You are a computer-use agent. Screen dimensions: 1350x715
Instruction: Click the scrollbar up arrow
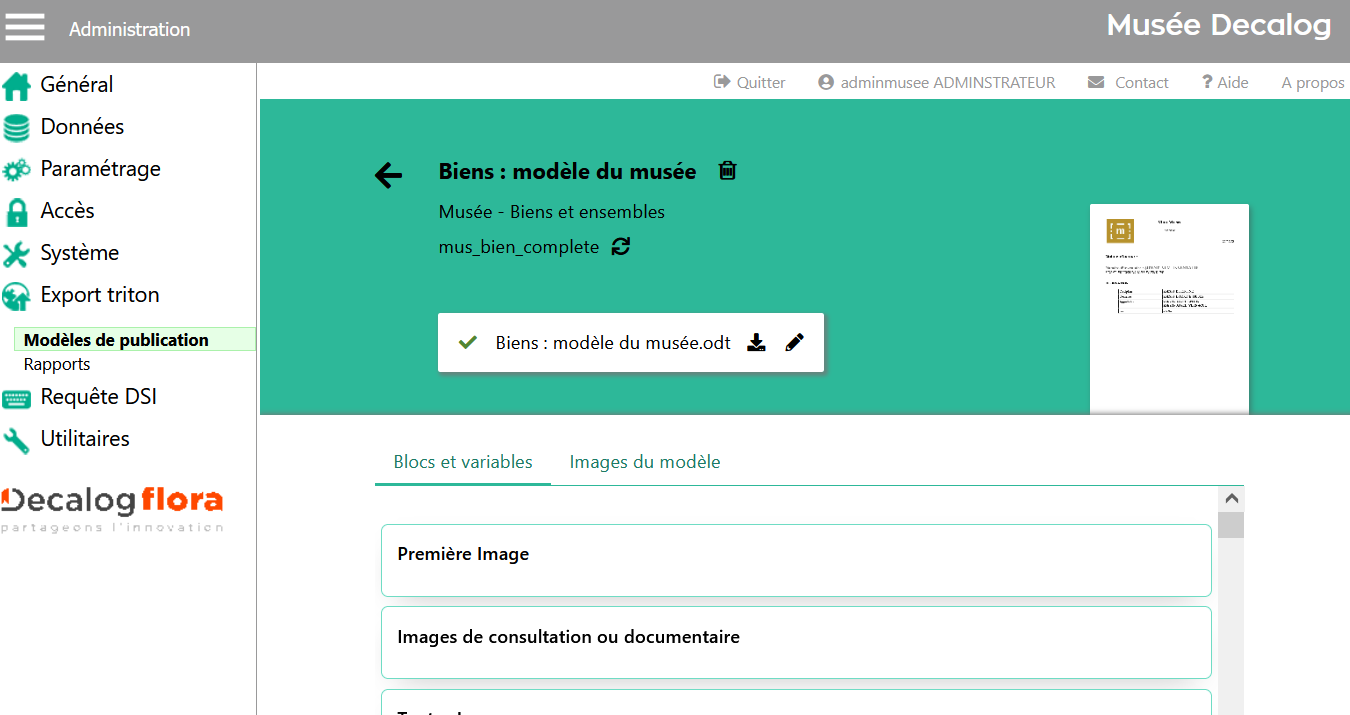point(1231,499)
